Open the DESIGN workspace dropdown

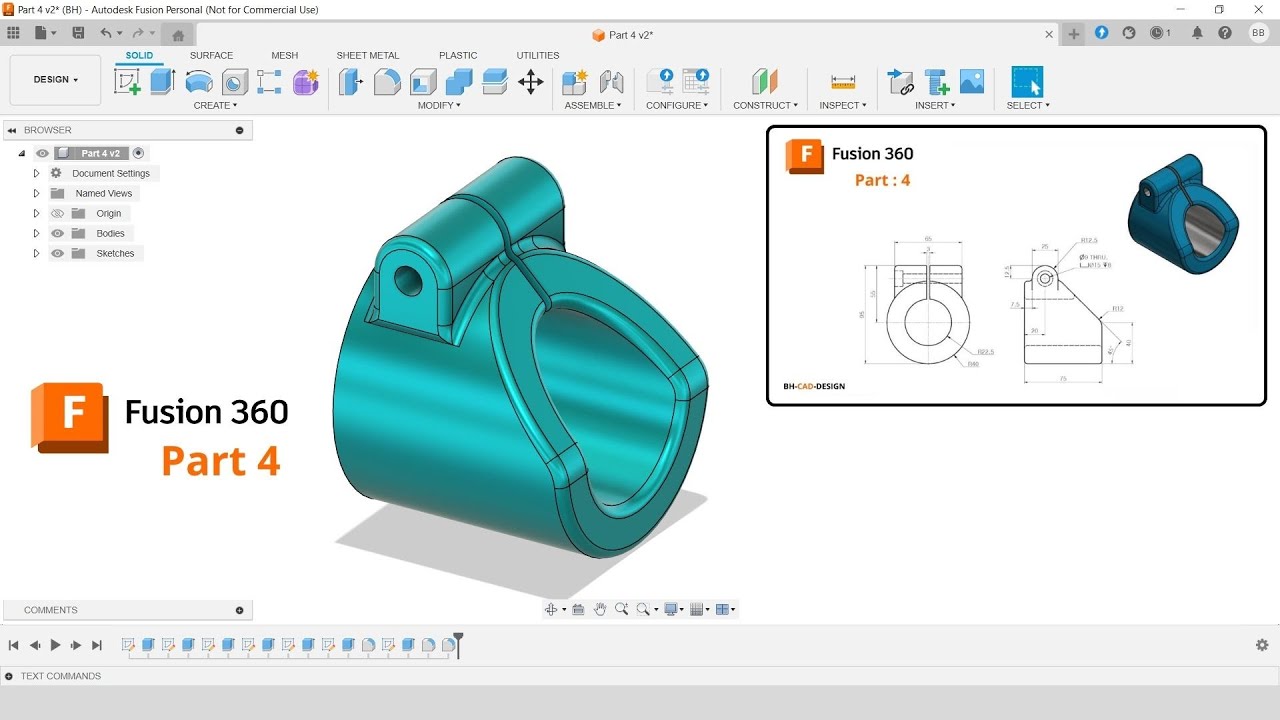(x=55, y=80)
